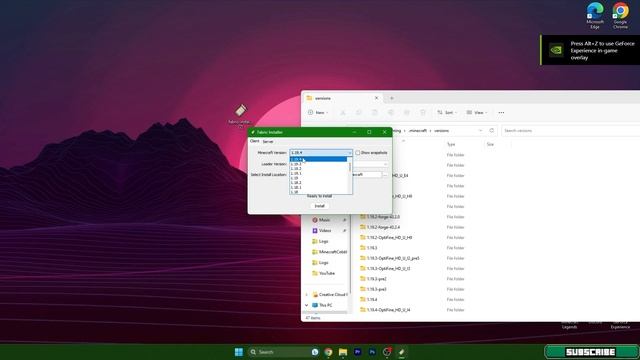640x360 pixels.
Task: Open Music in the Explorer sidebar
Action: [x=324, y=220]
